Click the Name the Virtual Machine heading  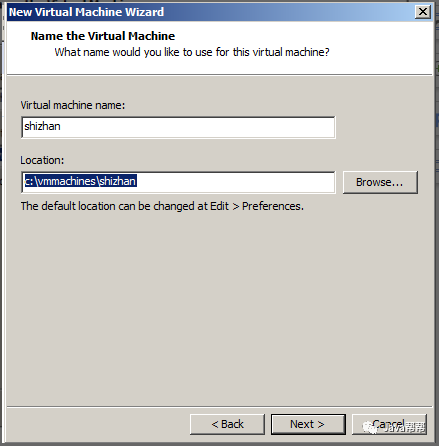[103, 36]
